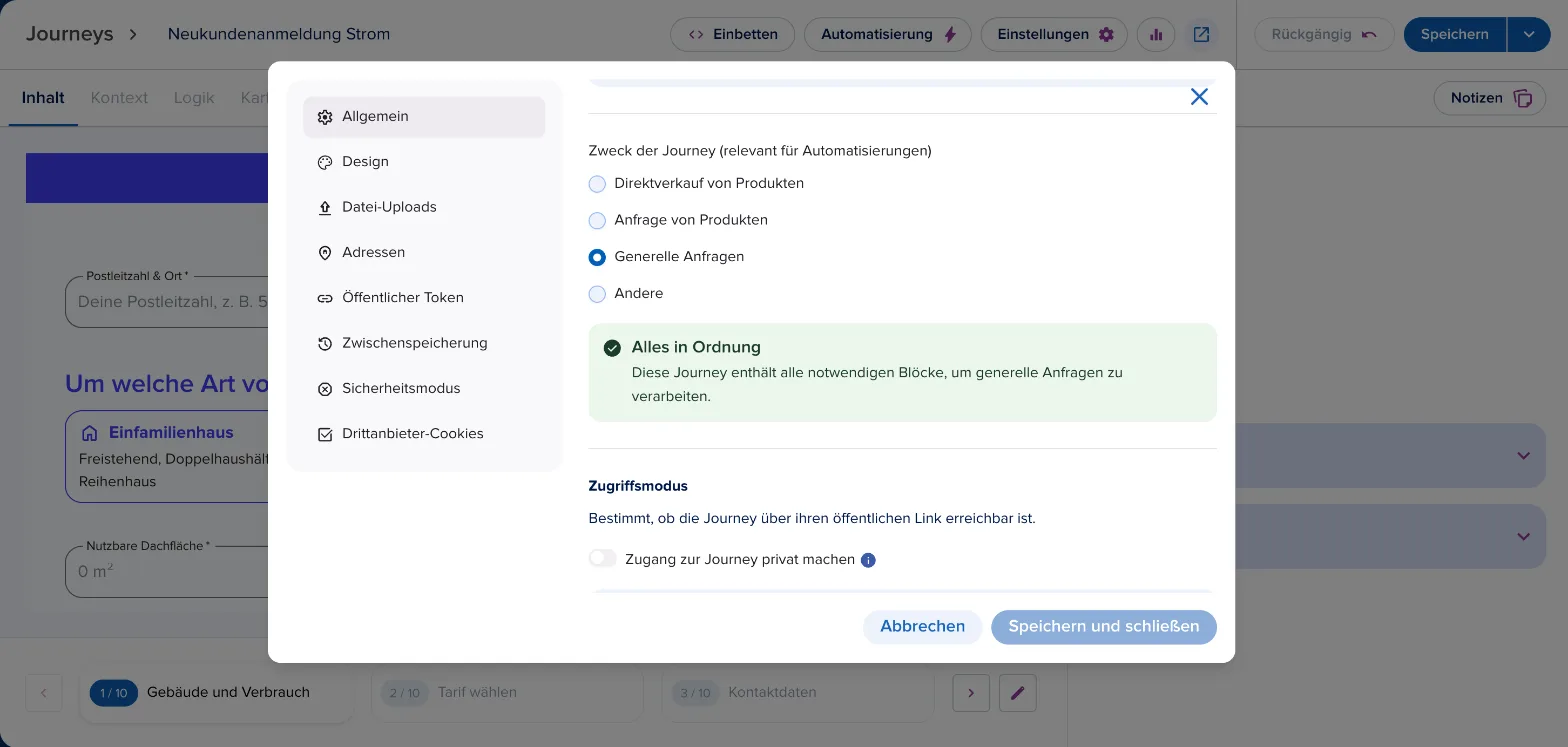The image size is (1568, 747).
Task: Select Direktverkauf von Produkten radio option
Action: pos(597,184)
